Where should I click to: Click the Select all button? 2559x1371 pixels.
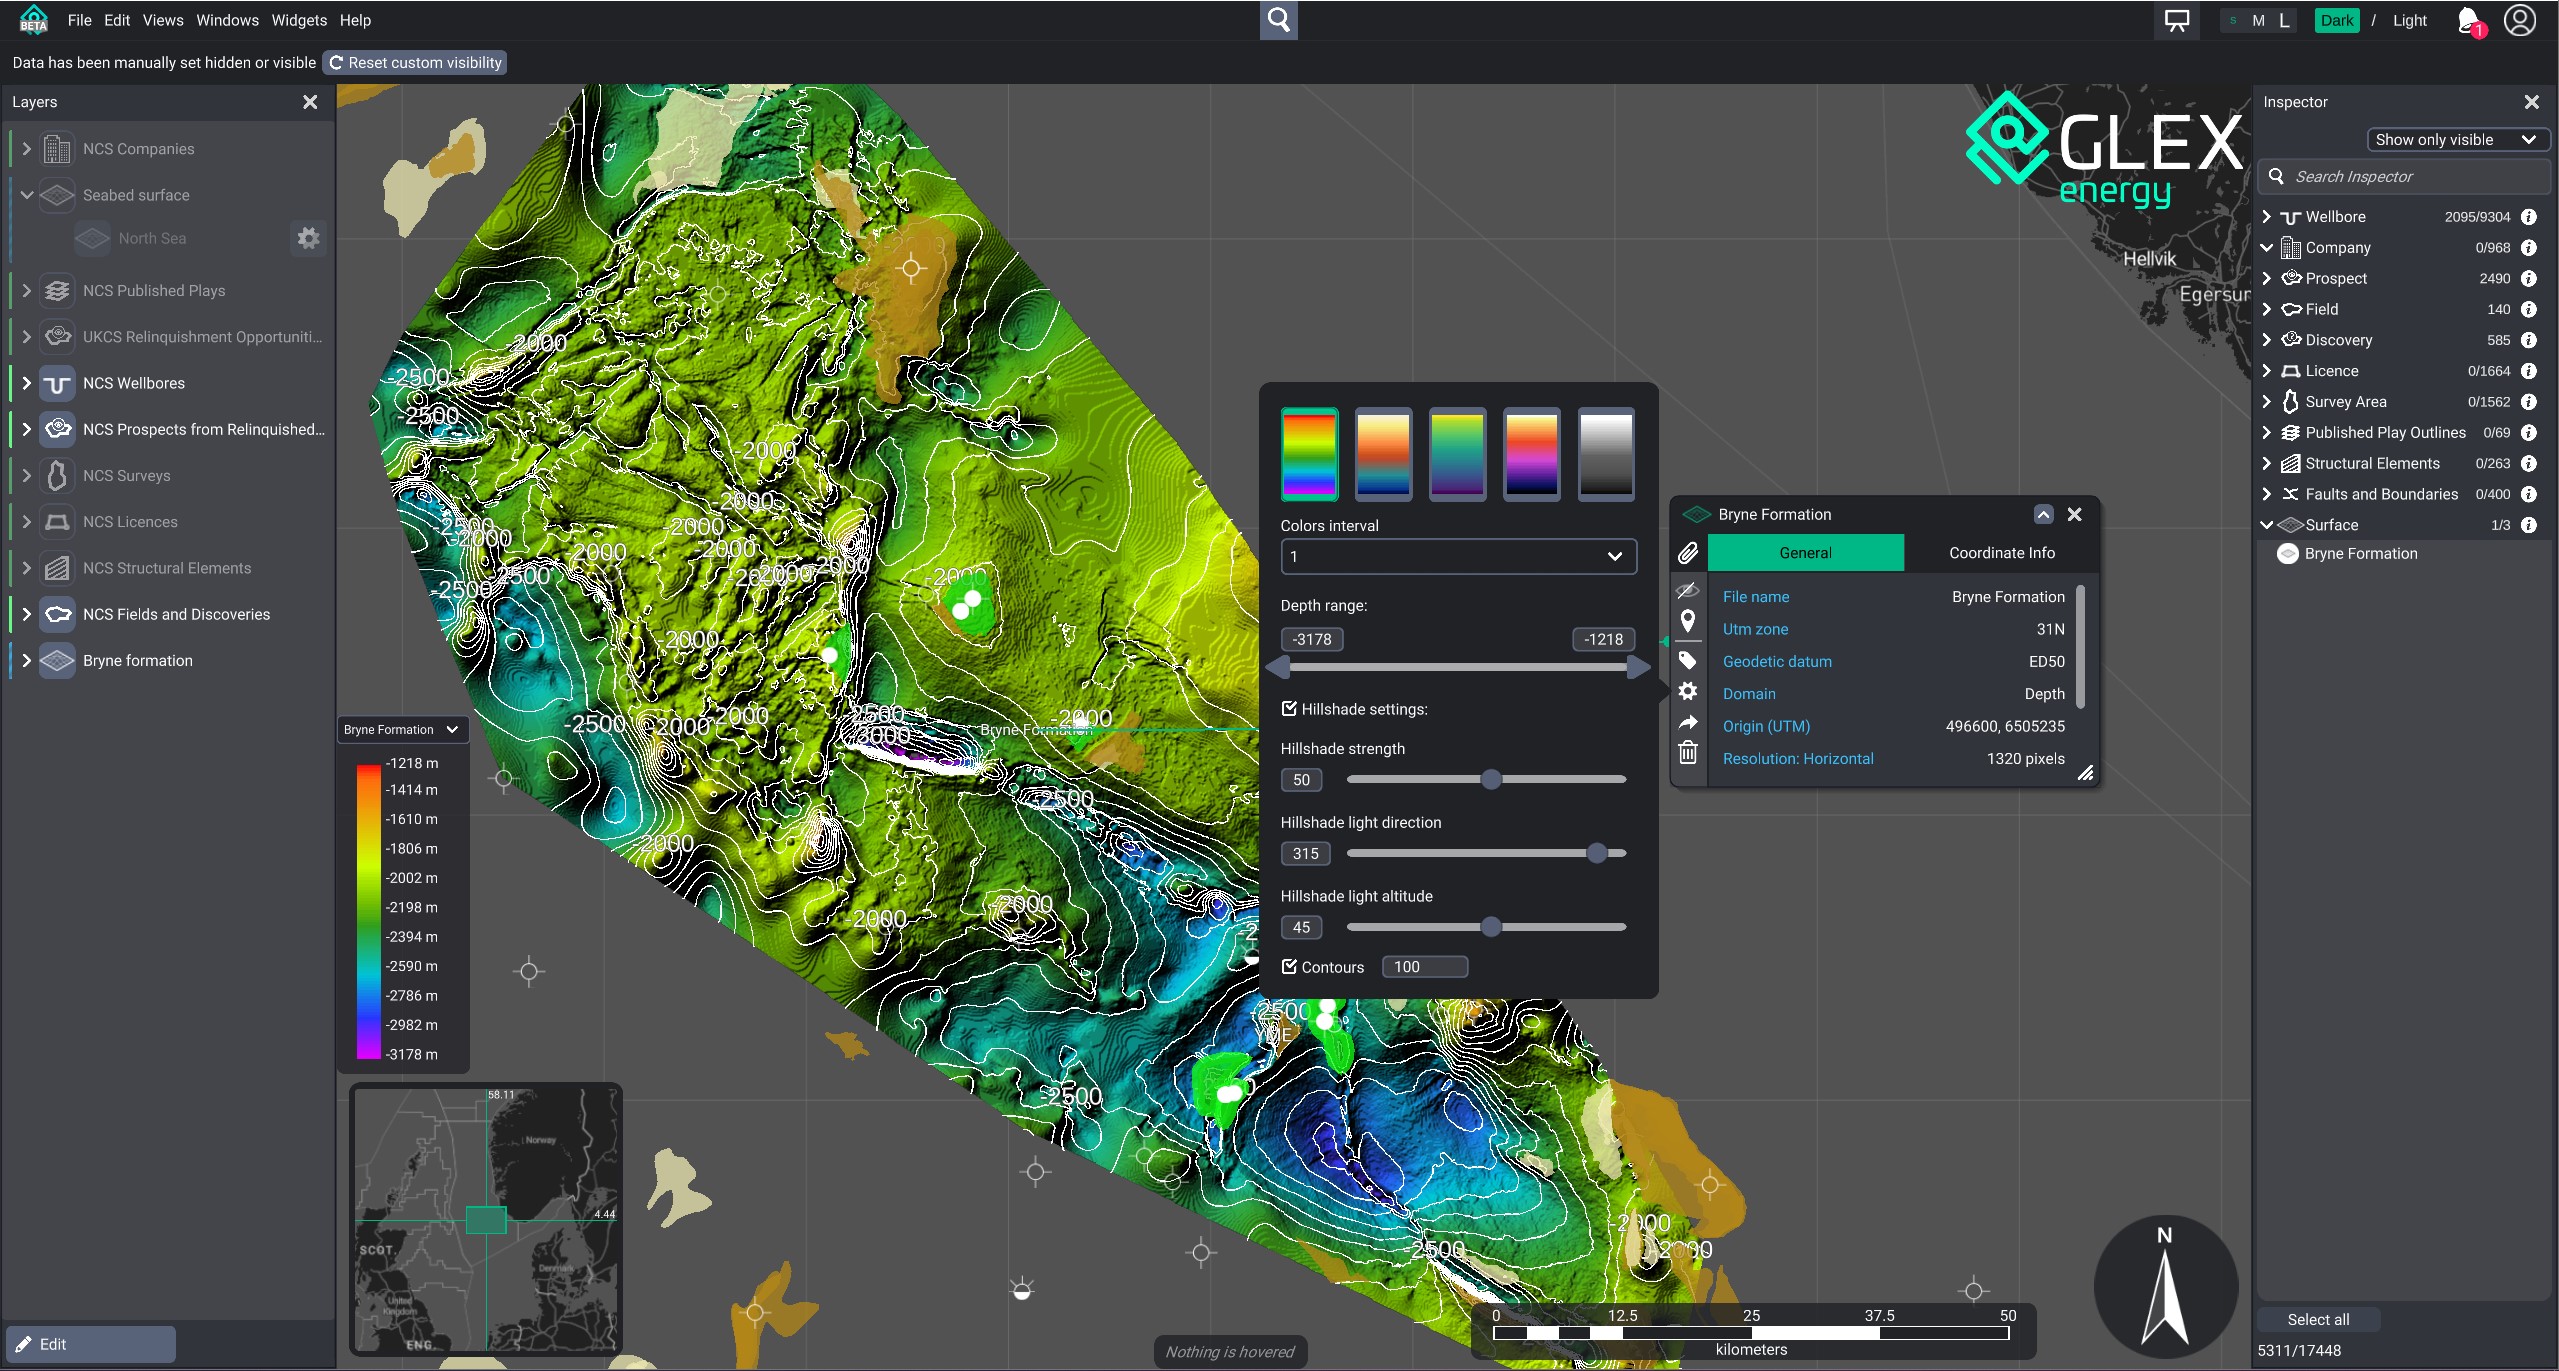pos(2317,1320)
